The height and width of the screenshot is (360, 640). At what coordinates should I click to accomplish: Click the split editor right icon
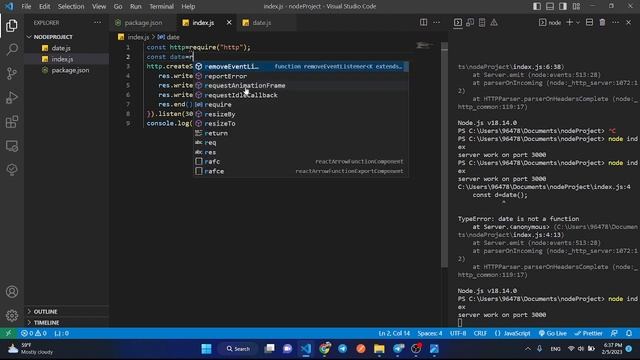[x=423, y=22]
